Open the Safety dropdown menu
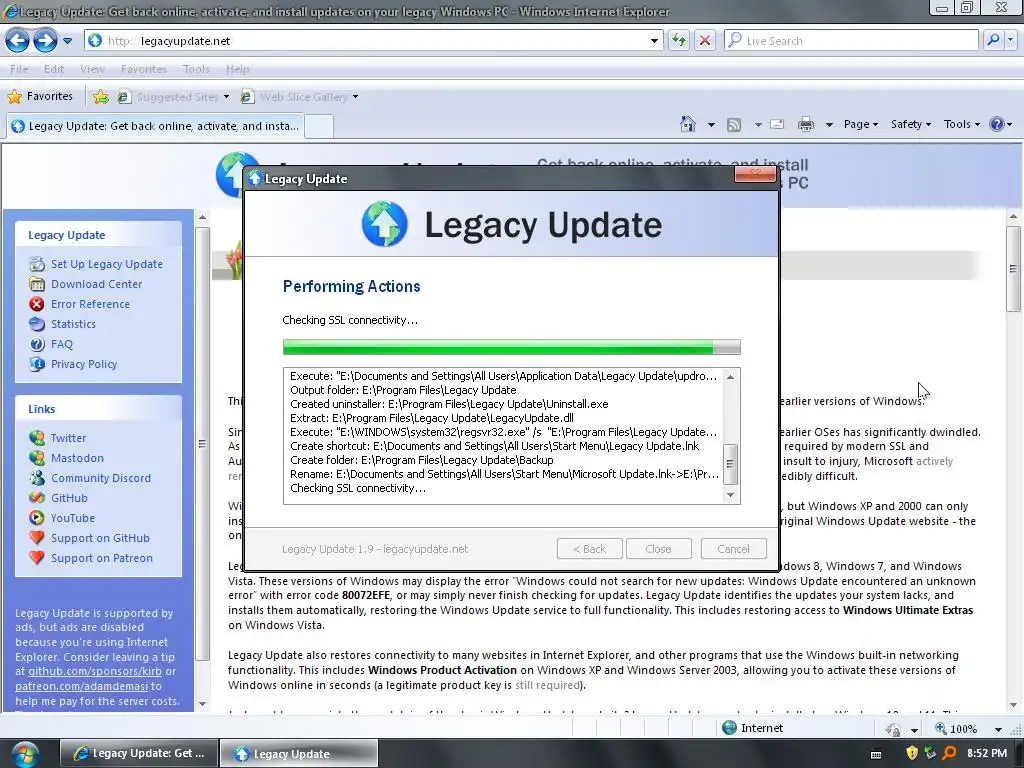The width and height of the screenshot is (1024, 768). [910, 124]
